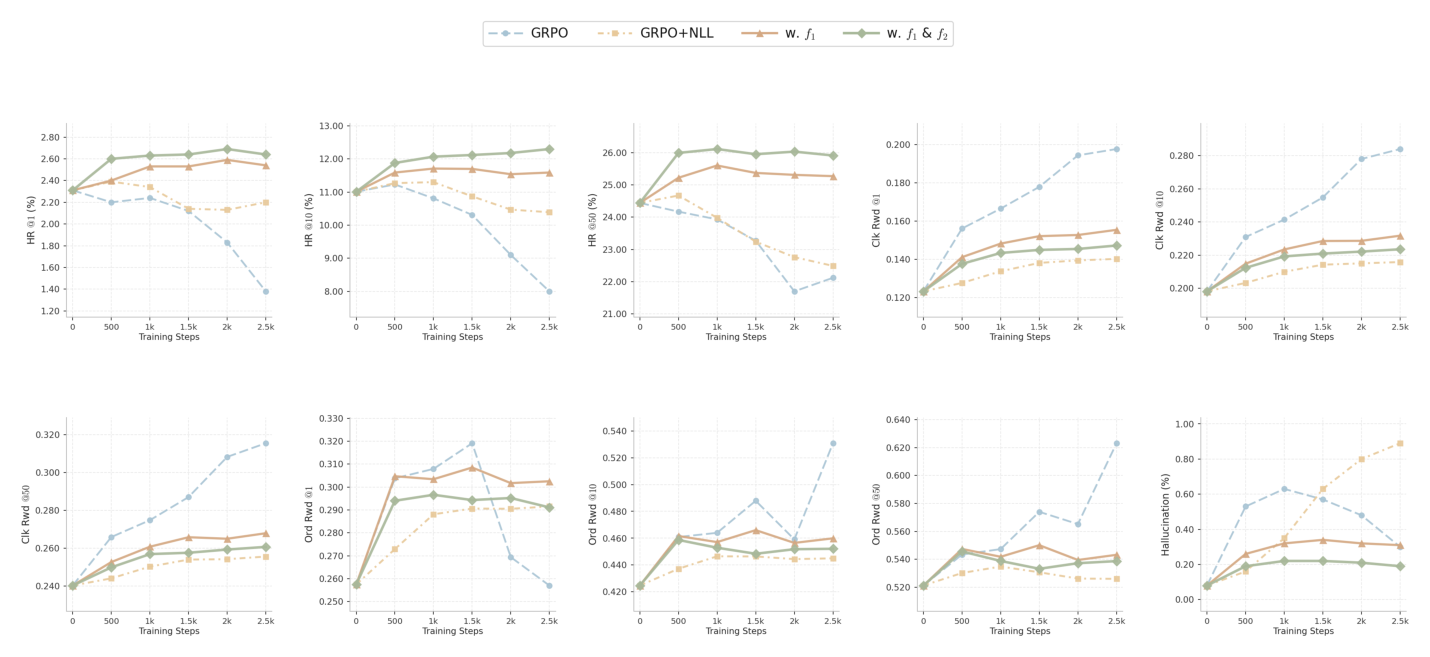Click GRPO's 2k low point in HR @50 chart
This screenshot has width=1430, height=657.
click(x=794, y=291)
